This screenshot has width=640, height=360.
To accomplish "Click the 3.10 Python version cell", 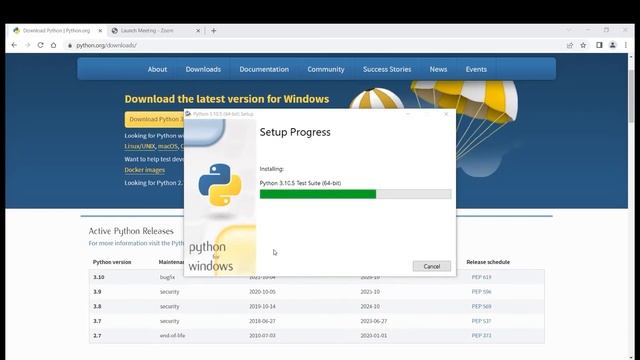I will tap(98, 277).
